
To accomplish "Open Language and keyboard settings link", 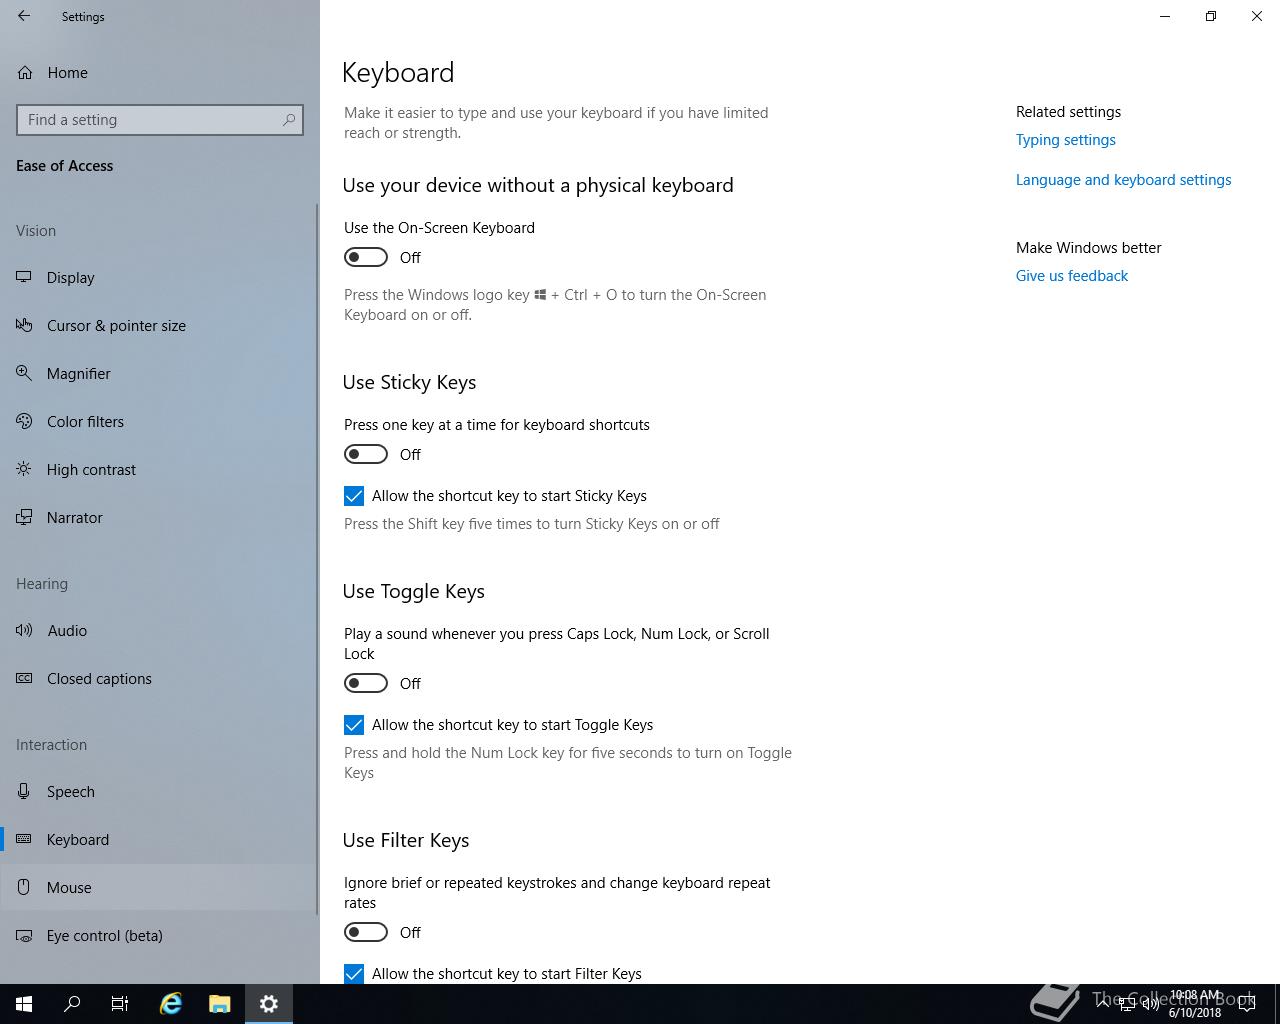I will pos(1123,180).
